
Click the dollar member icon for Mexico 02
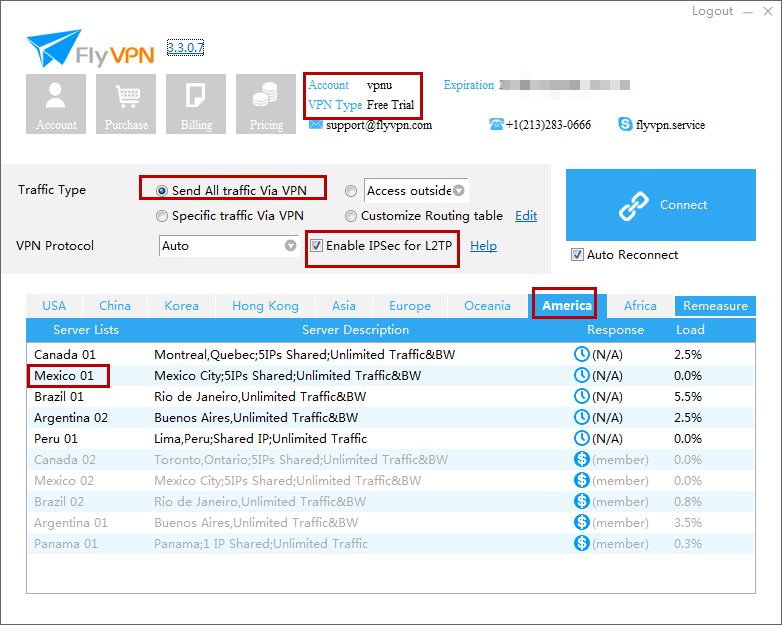click(582, 480)
